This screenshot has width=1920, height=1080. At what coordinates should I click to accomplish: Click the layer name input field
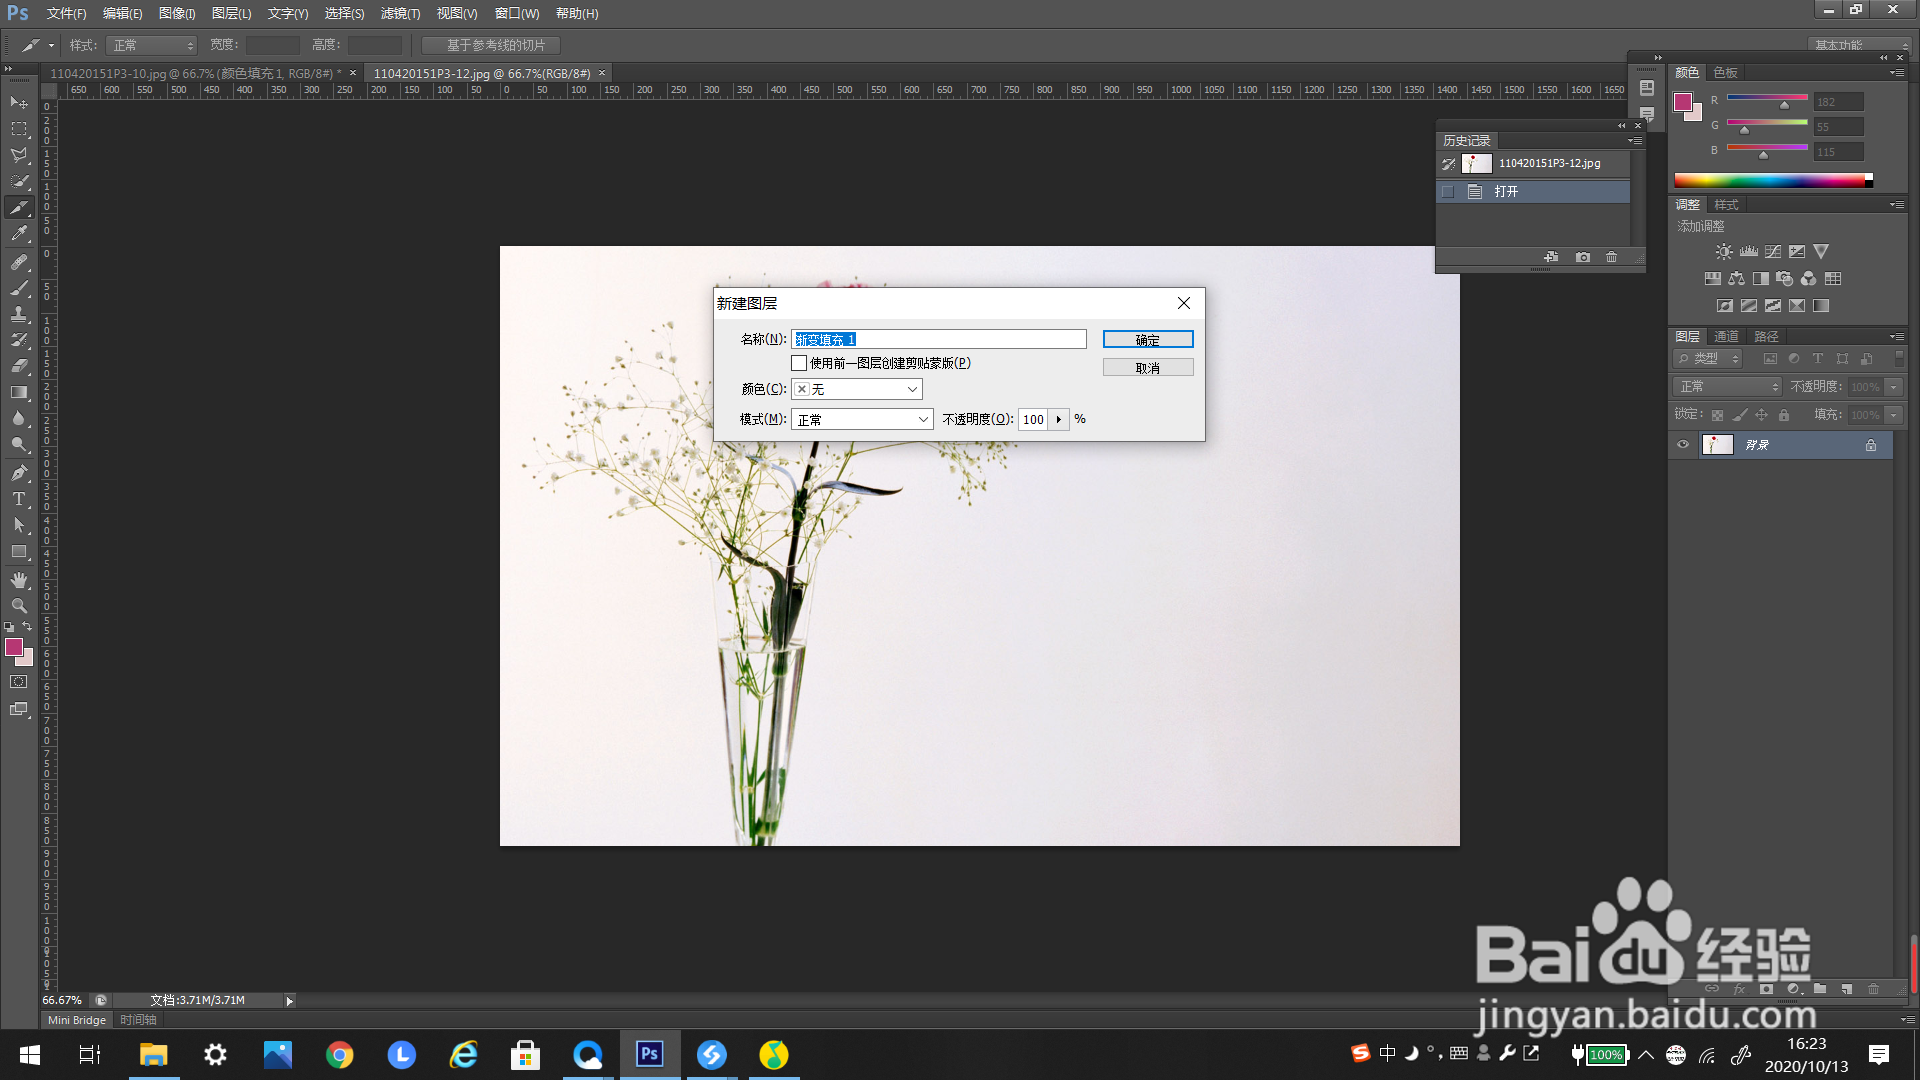(938, 340)
